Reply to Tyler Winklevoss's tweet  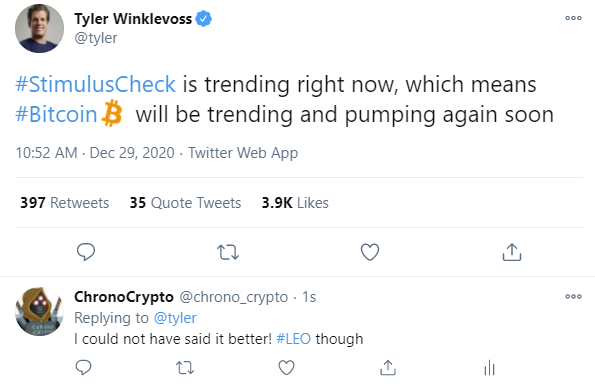(x=86, y=252)
